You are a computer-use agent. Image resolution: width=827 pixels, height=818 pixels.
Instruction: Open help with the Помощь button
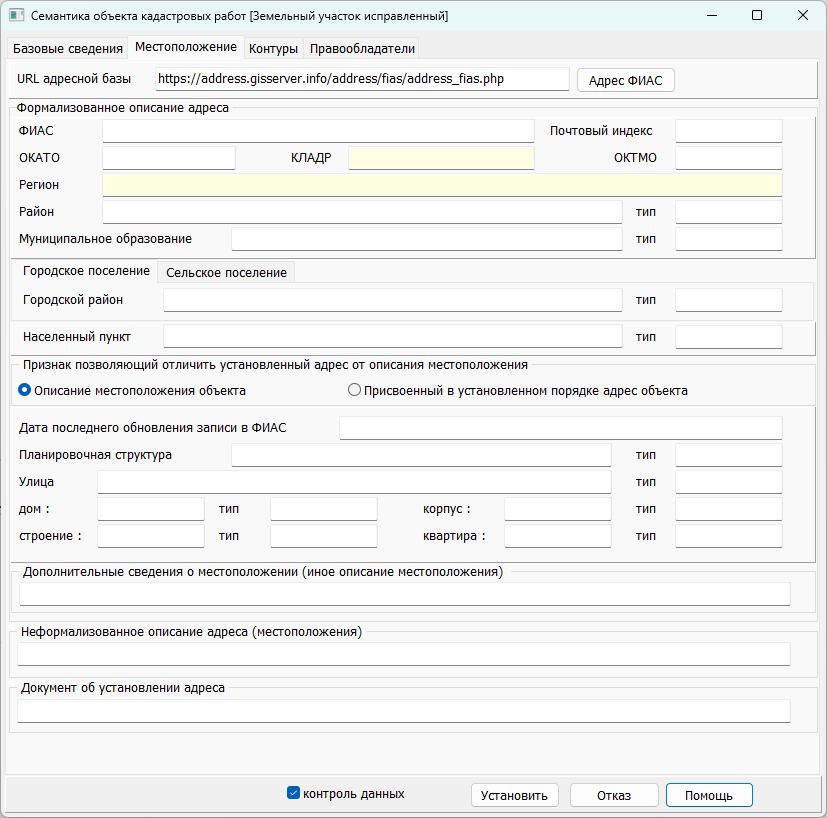[709, 795]
